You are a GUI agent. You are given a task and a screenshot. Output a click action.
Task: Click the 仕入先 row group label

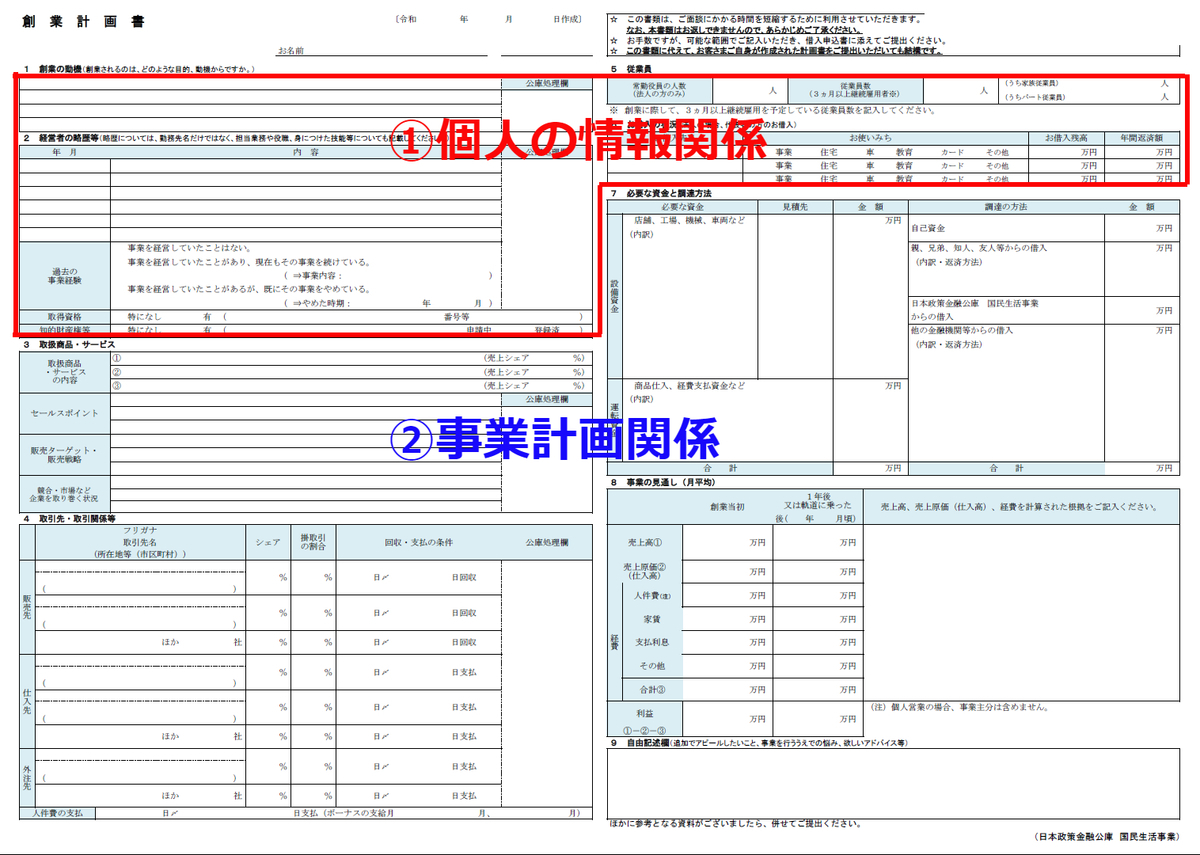(28, 701)
